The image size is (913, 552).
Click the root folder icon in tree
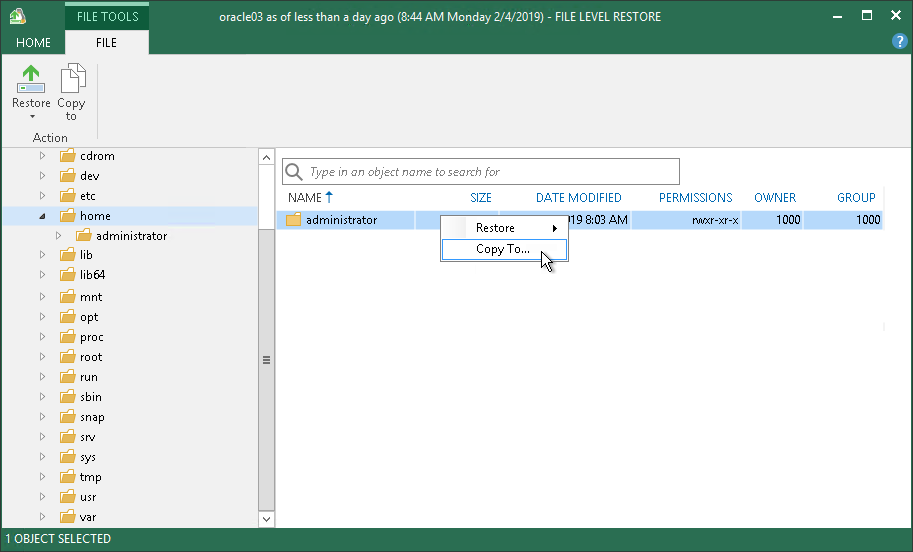(68, 357)
